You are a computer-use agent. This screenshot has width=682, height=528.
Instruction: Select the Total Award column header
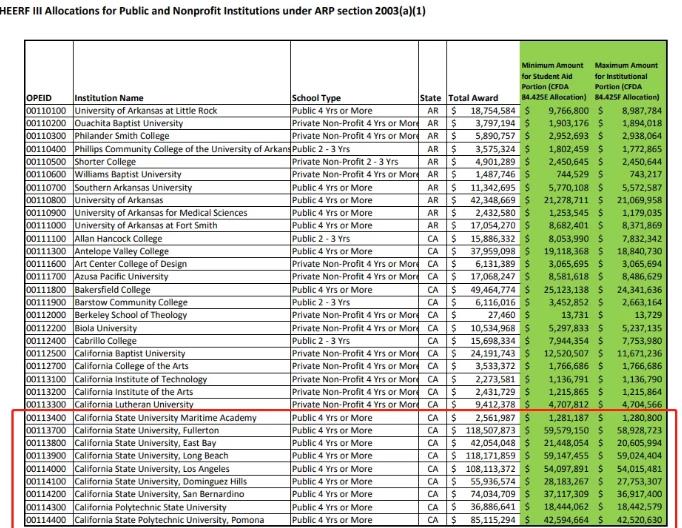click(473, 98)
